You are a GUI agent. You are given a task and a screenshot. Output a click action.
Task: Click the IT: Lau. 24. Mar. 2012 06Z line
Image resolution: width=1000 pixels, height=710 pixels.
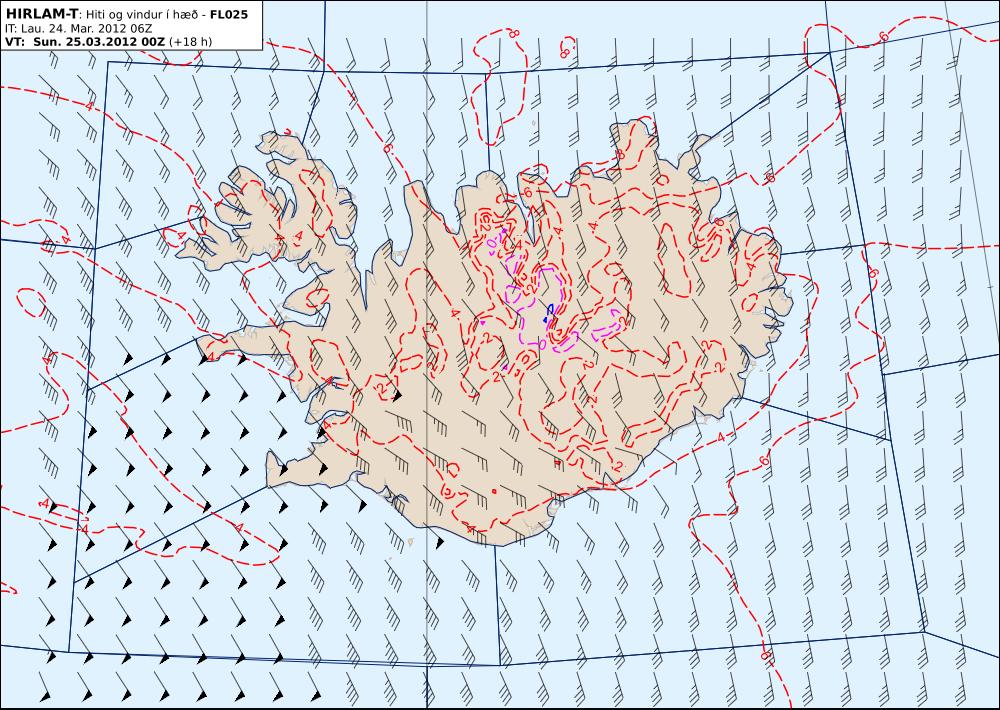78,28
